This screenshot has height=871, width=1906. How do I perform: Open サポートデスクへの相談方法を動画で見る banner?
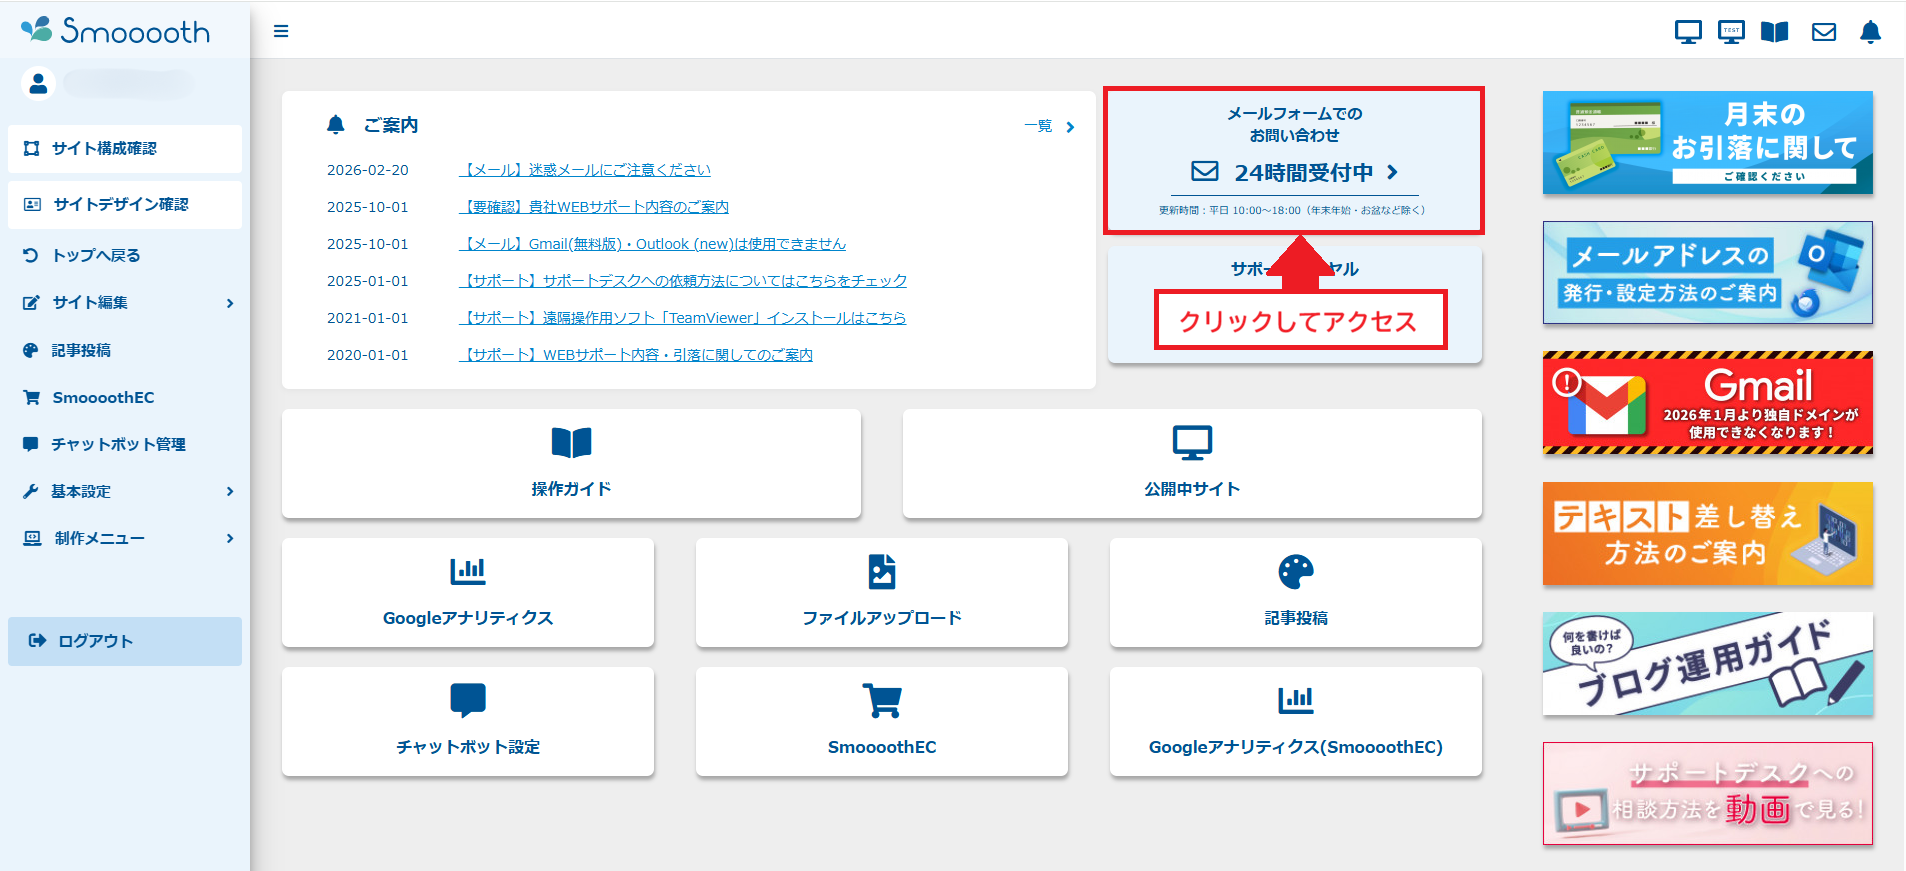click(1707, 794)
